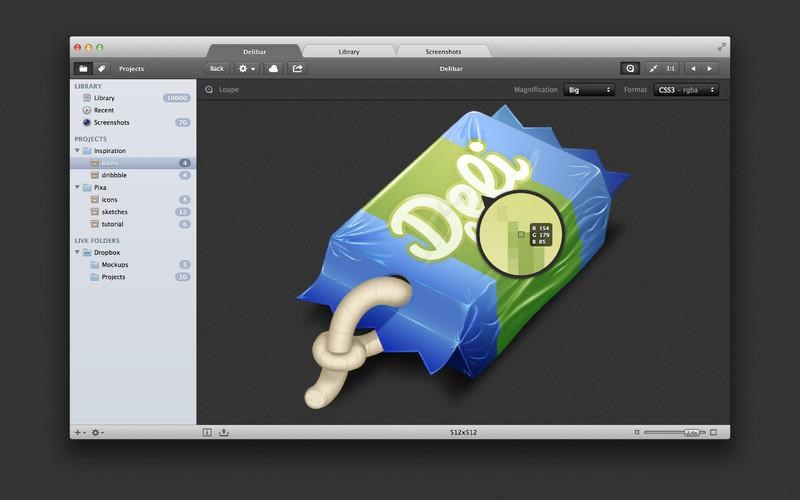The height and width of the screenshot is (500, 800).
Task: Click the cloud upload icon
Action: (x=273, y=69)
